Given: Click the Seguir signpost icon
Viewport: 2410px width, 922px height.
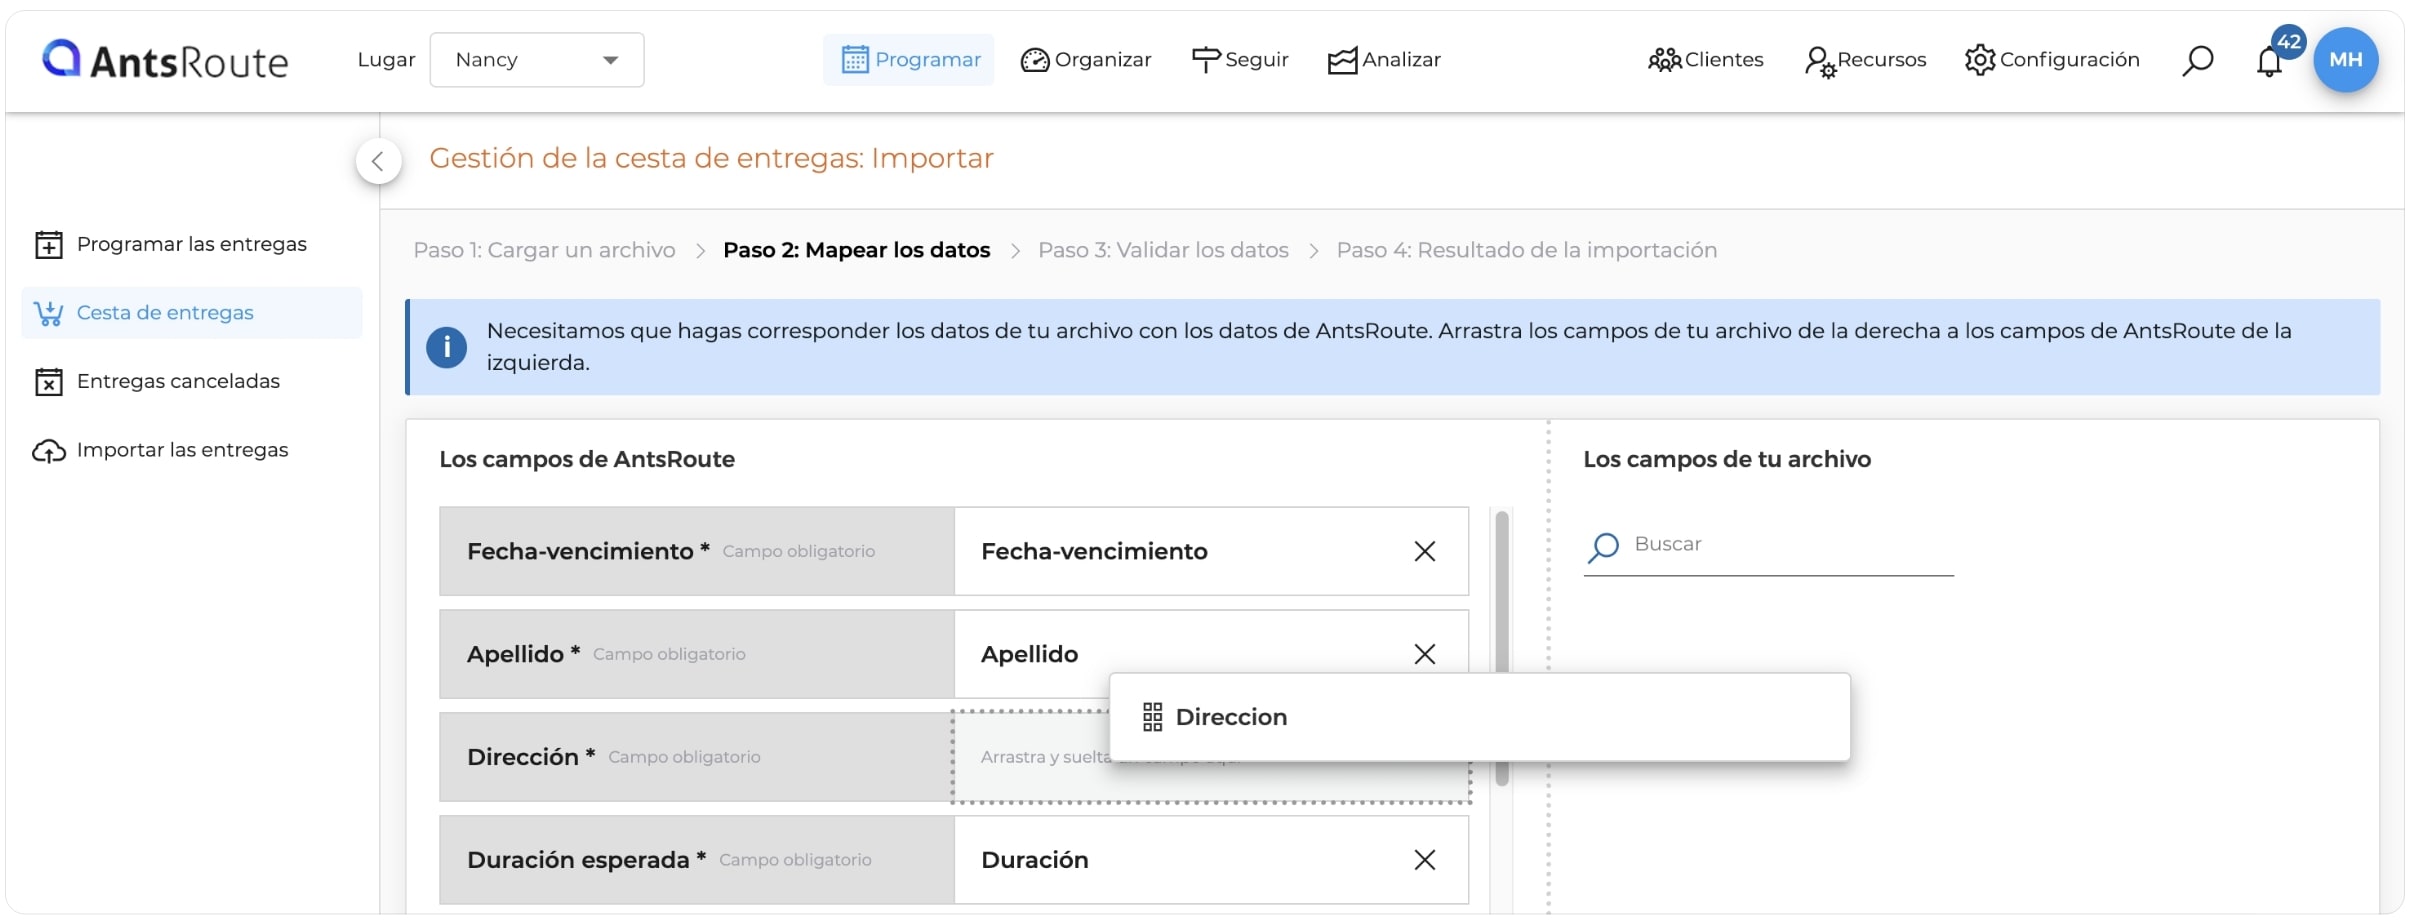Looking at the screenshot, I should click(1206, 61).
